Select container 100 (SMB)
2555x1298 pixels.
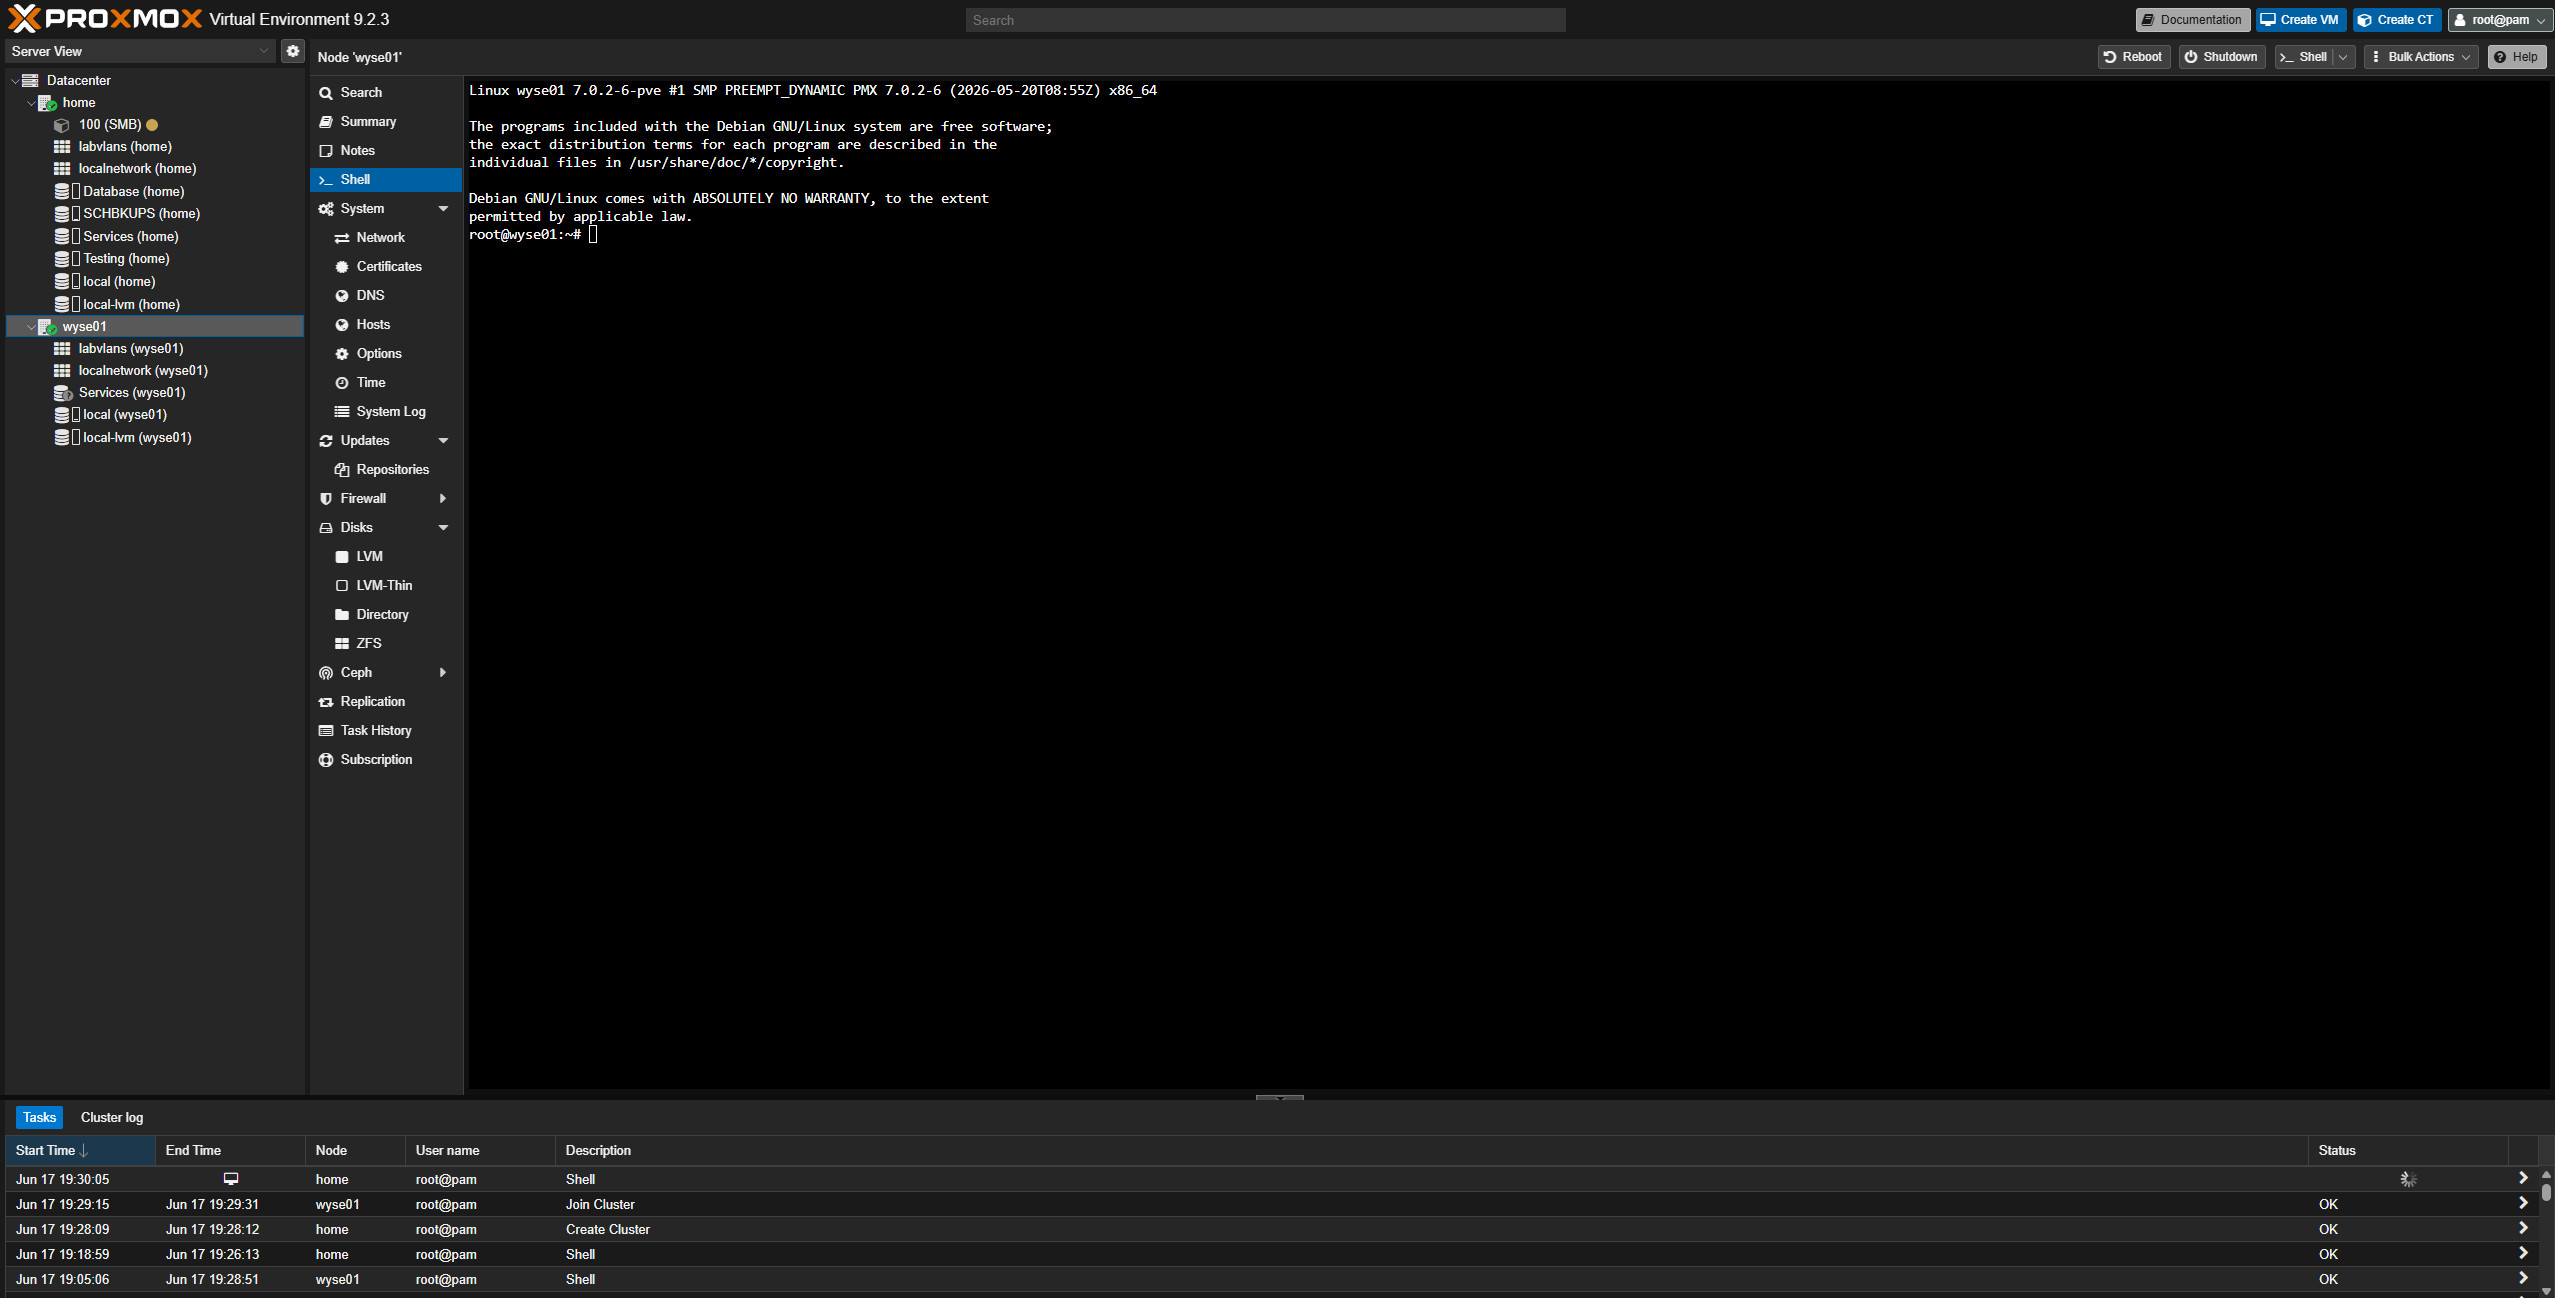tap(110, 125)
